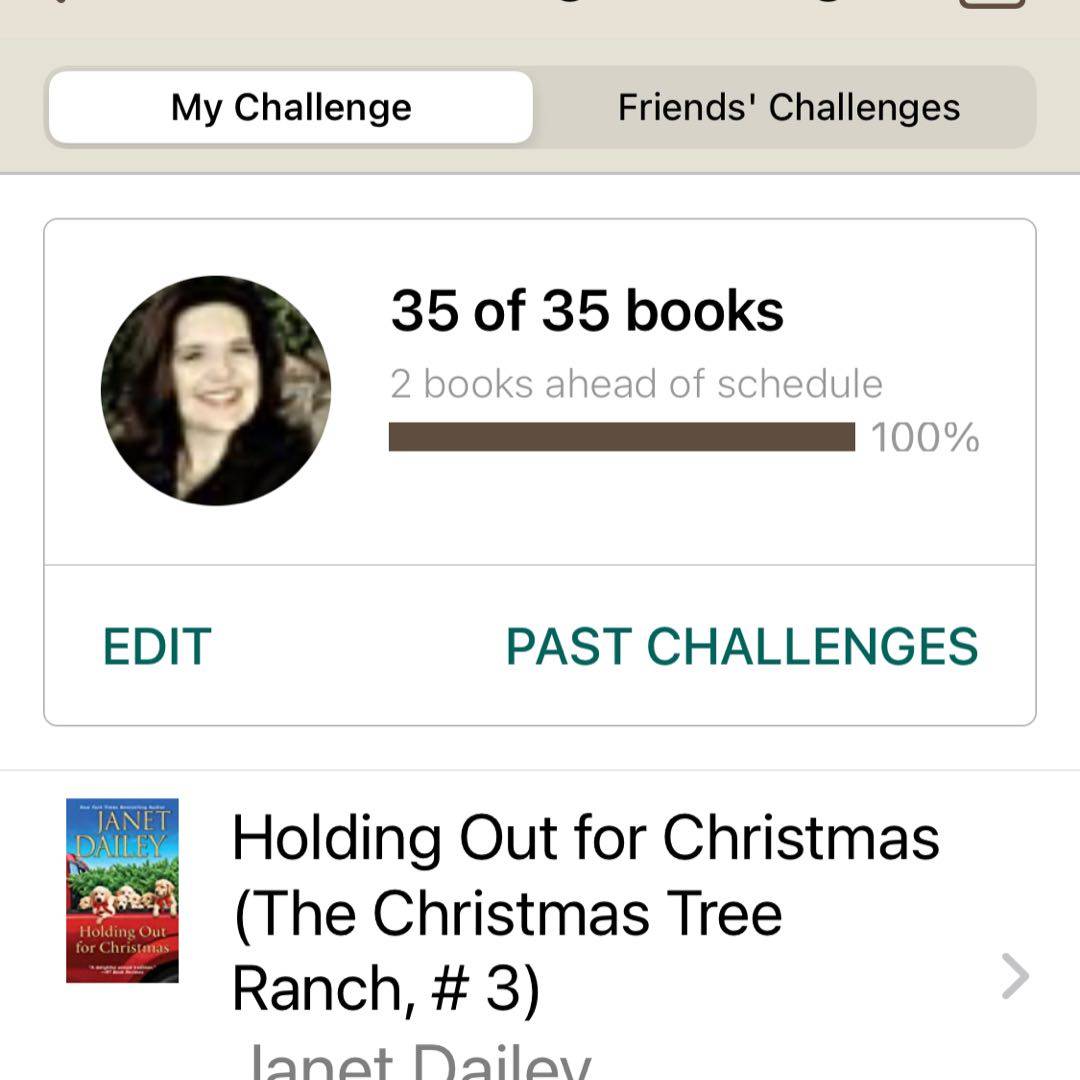Tap the 'The Christmas Tree' series line
The image size is (1080, 1080).
(x=507, y=912)
